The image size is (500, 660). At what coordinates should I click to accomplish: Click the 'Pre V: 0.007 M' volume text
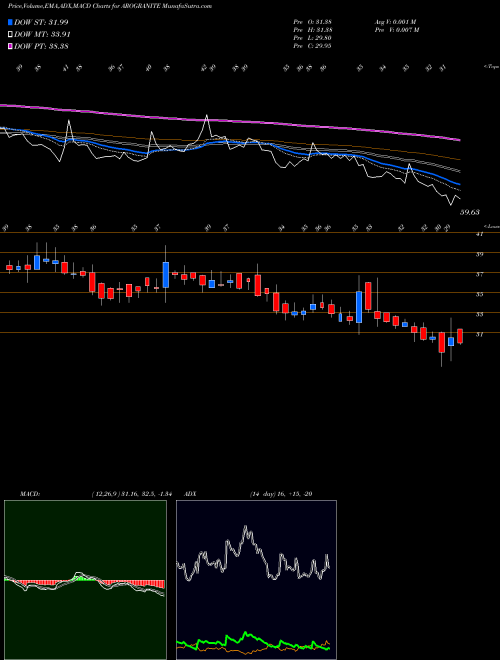[396, 30]
